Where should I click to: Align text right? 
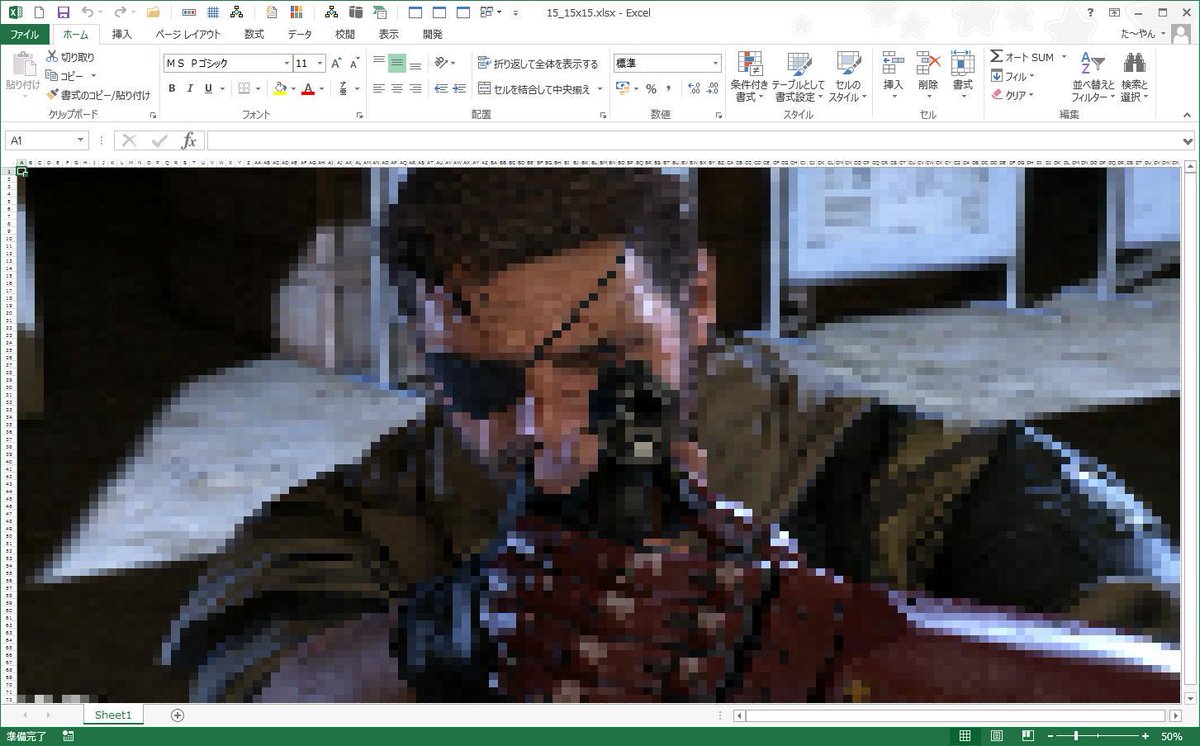click(415, 89)
